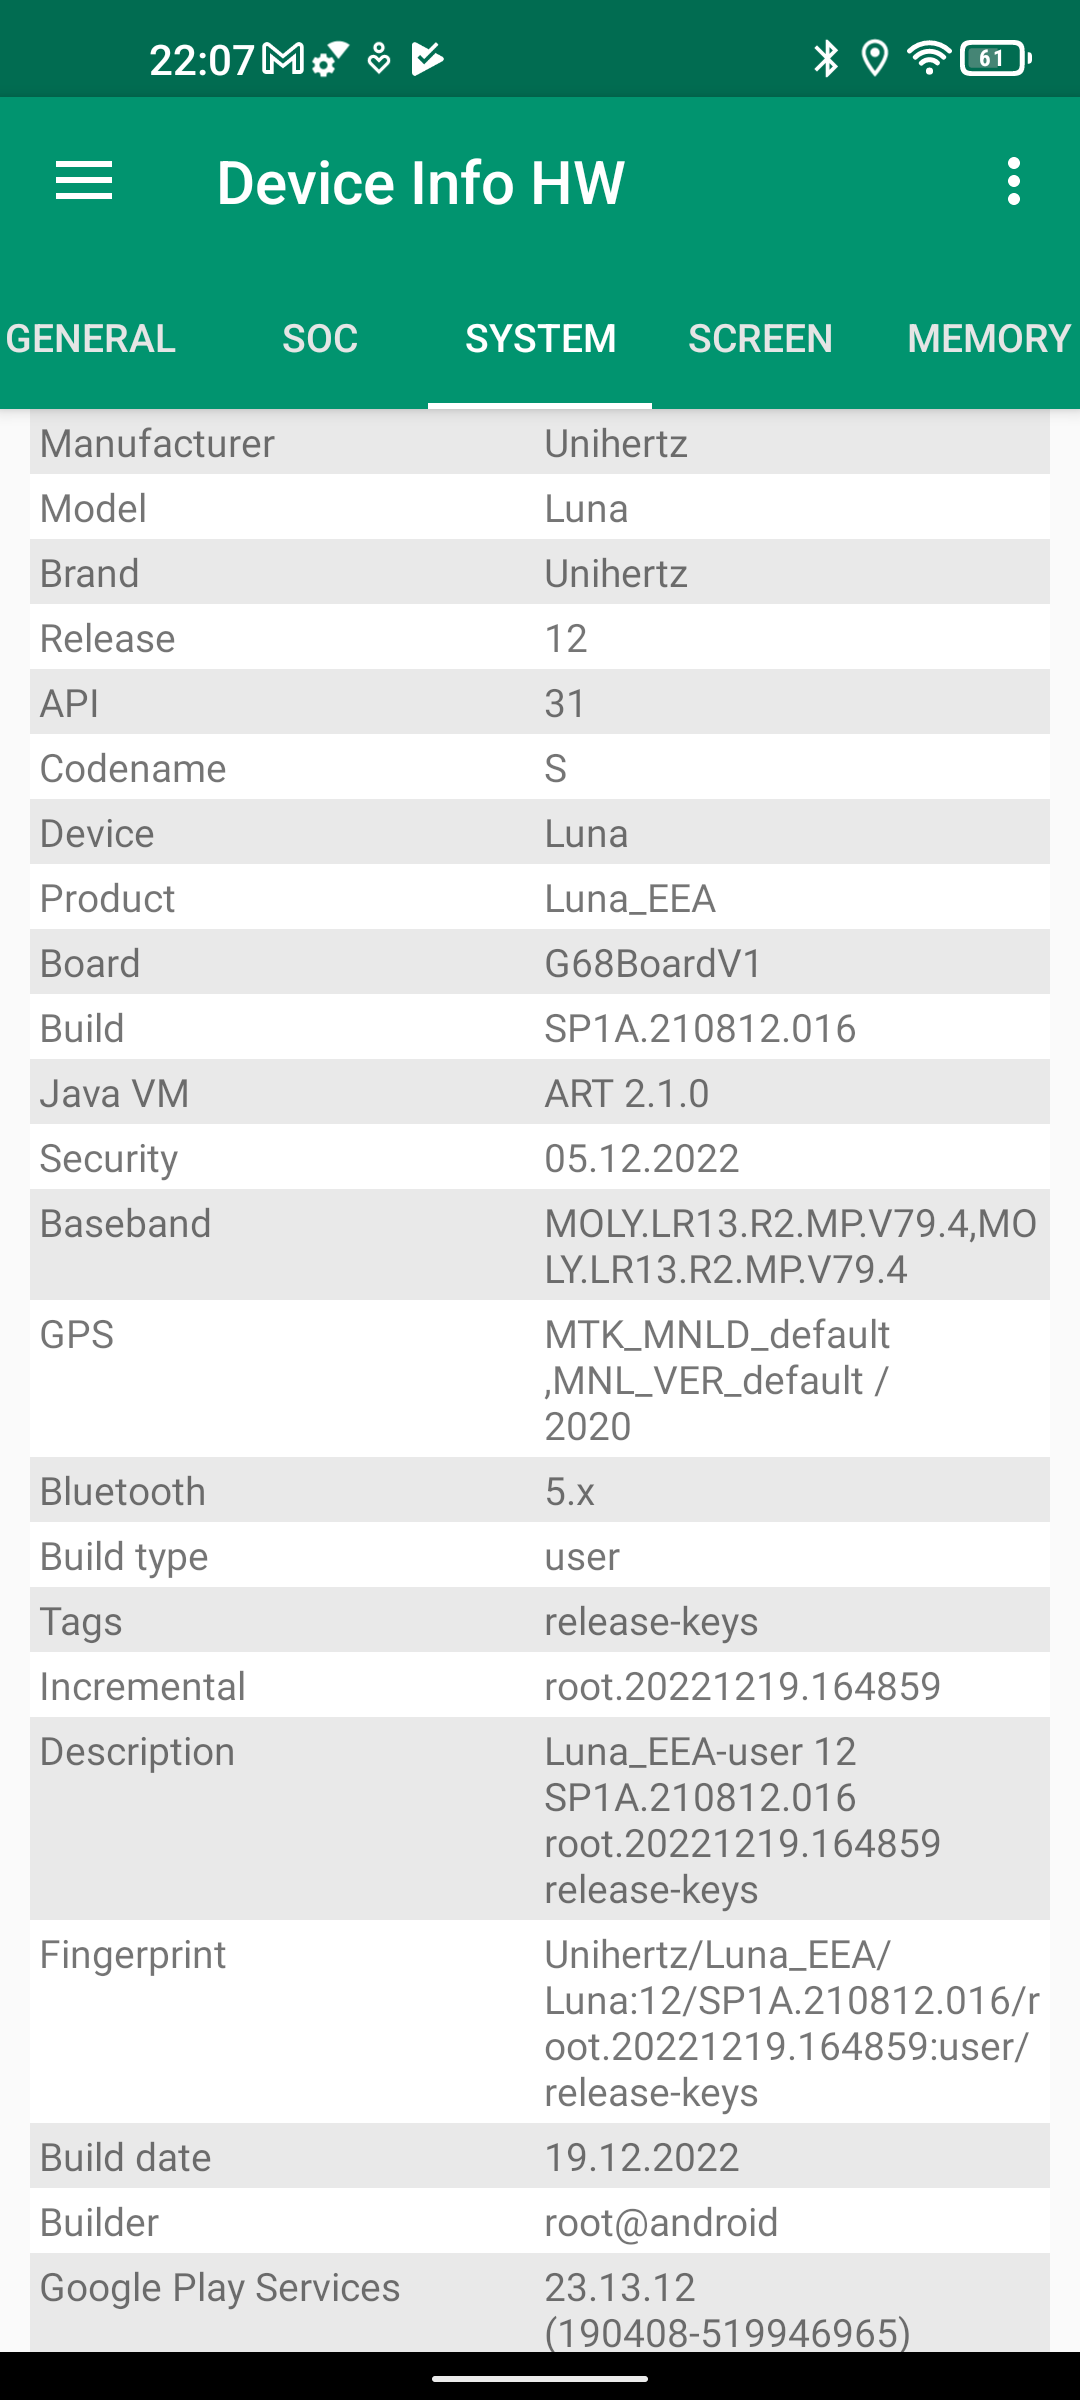1080x2400 pixels.
Task: Tap the Bluetooth status icon
Action: tap(826, 59)
